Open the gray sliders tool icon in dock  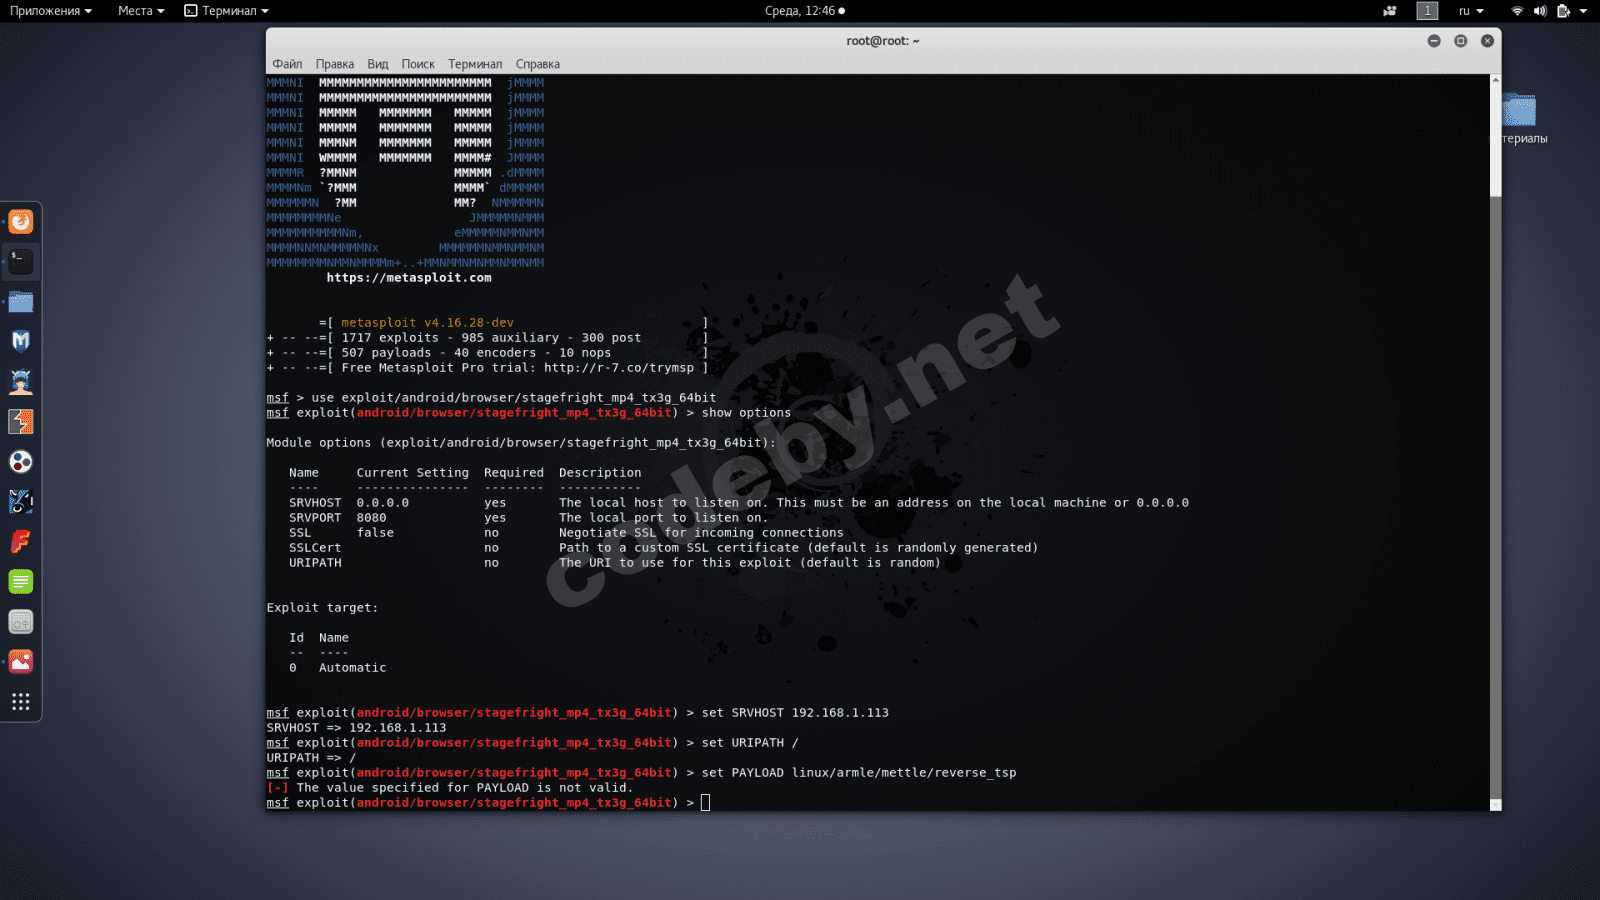[x=21, y=621]
